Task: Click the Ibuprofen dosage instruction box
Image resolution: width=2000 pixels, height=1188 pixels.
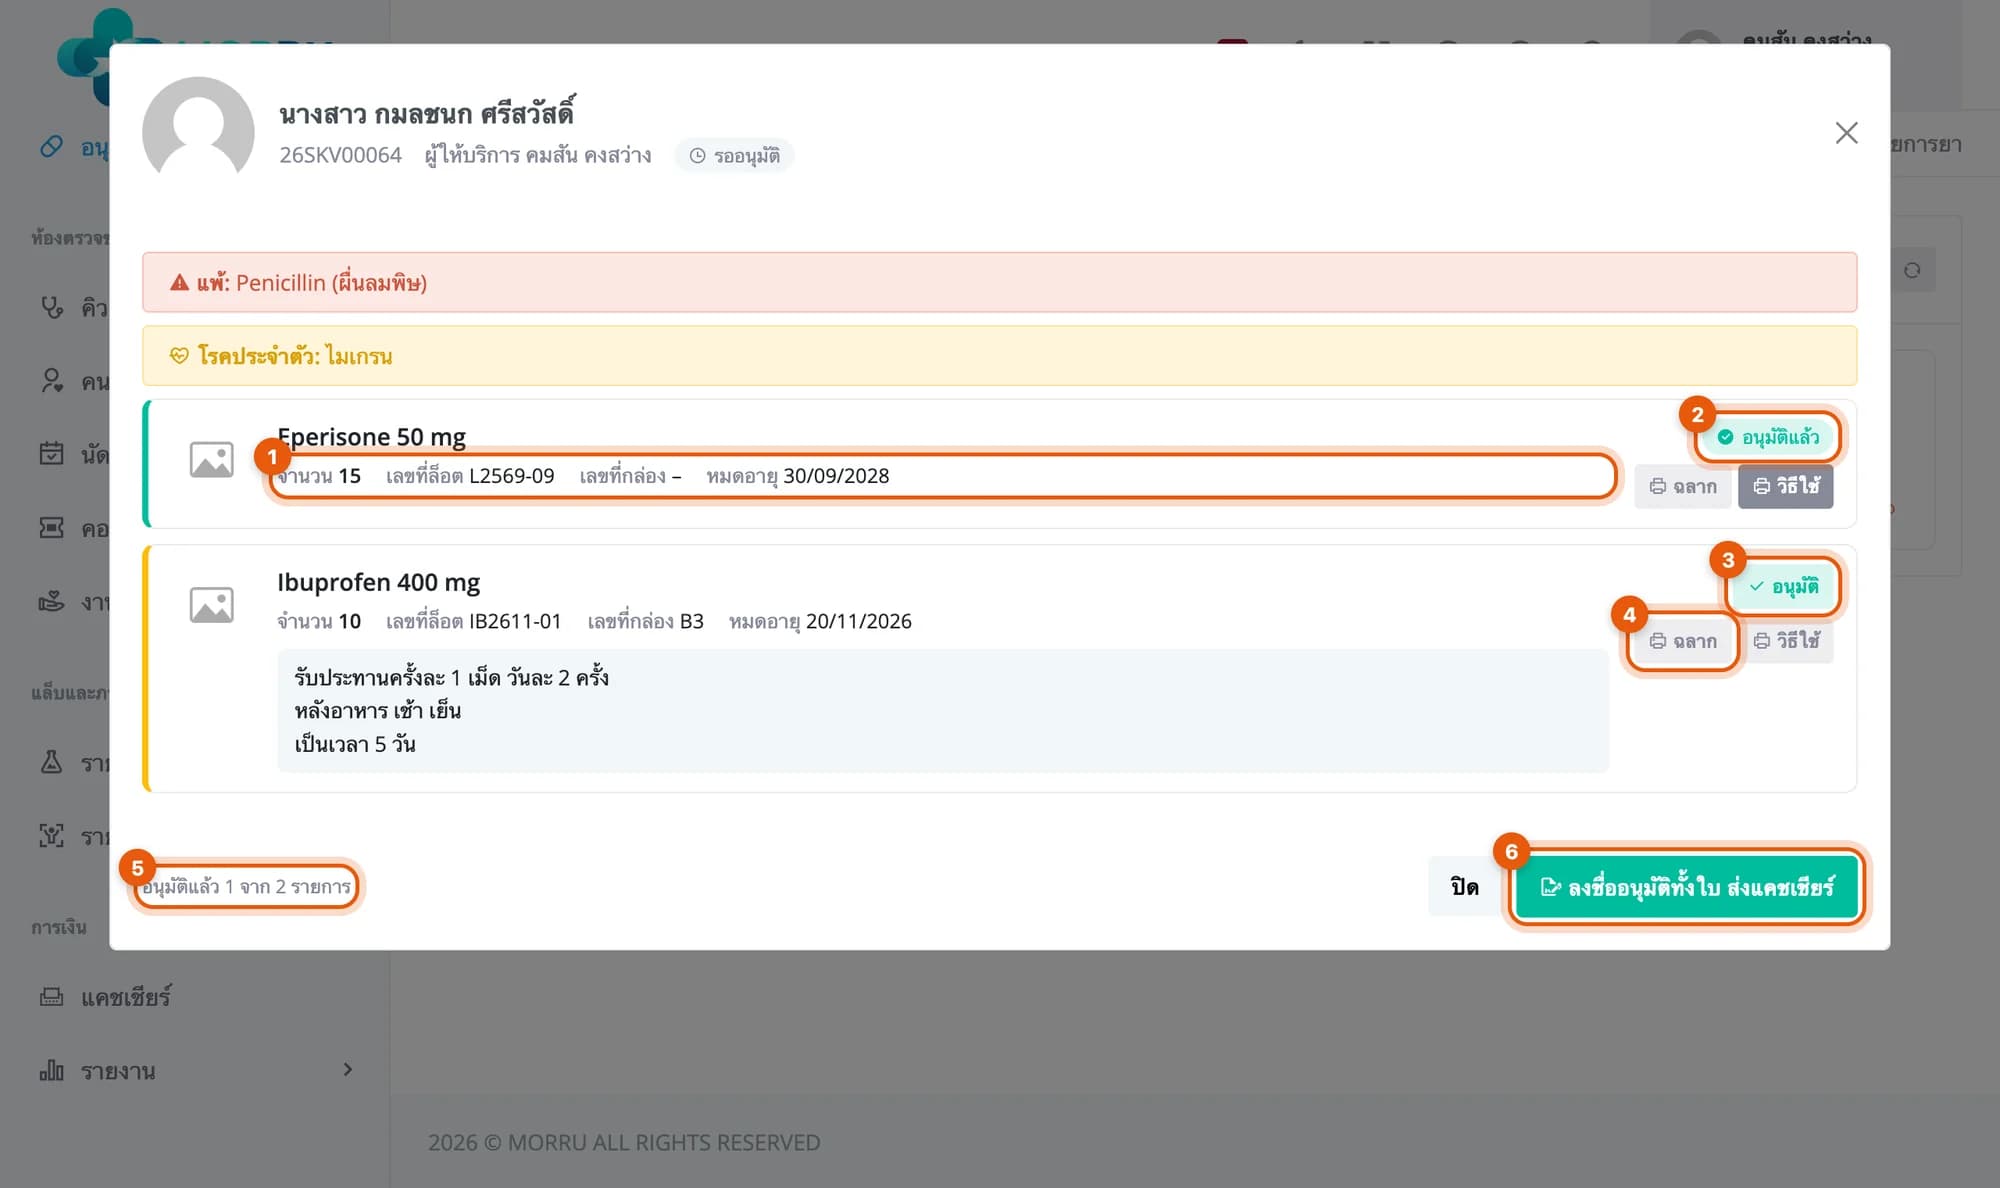Action: click(x=943, y=711)
